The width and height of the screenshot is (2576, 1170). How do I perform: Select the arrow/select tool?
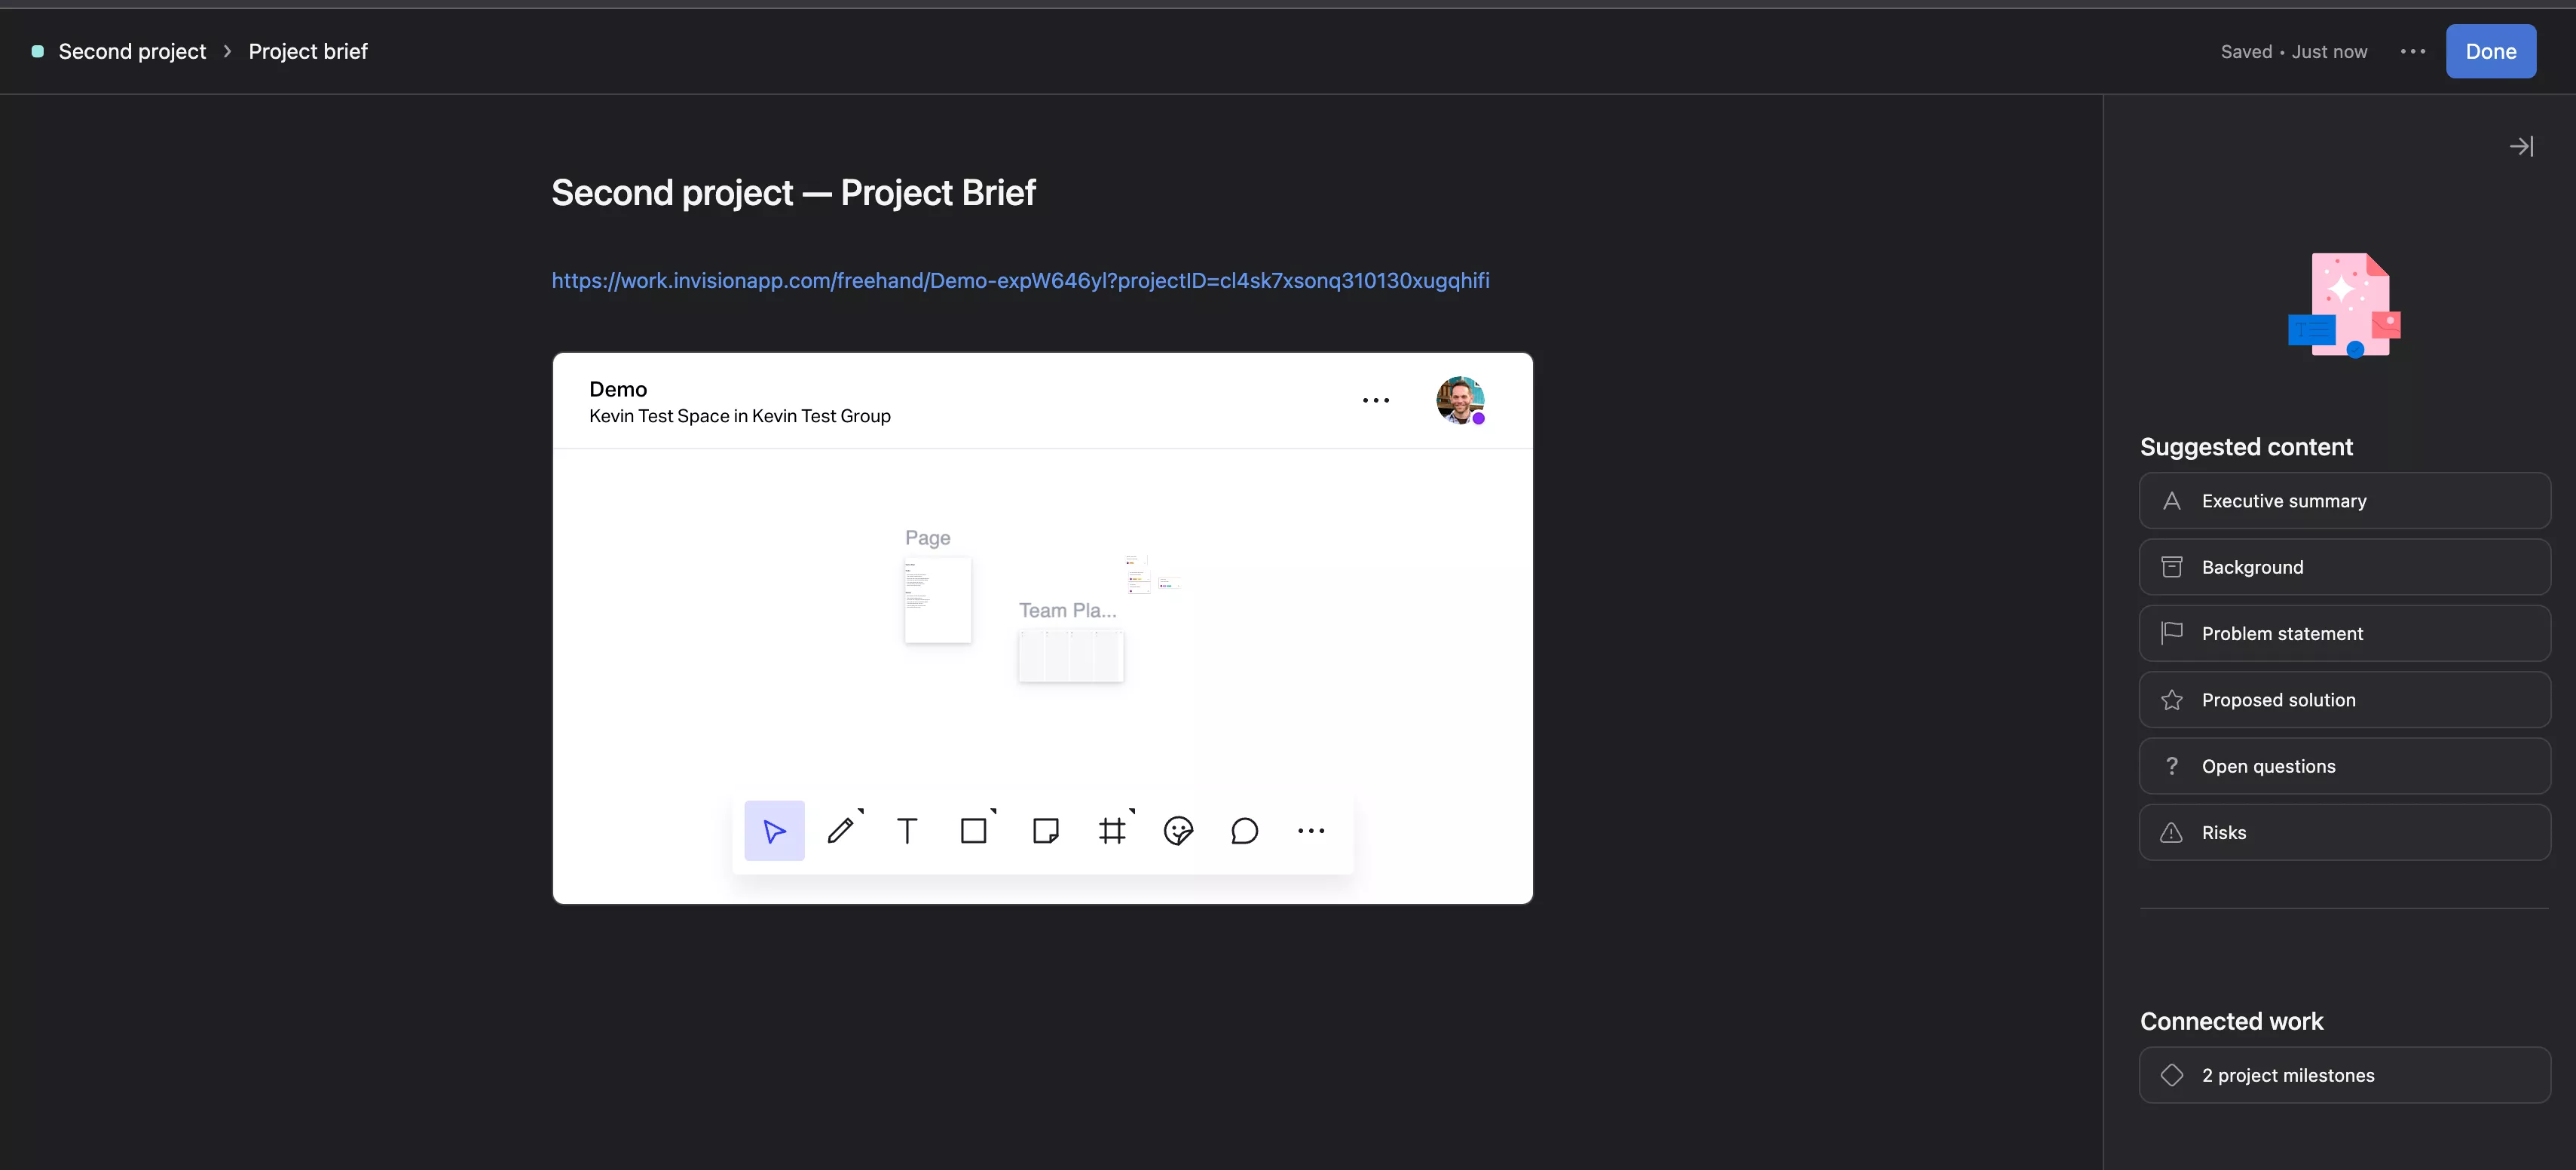click(774, 830)
